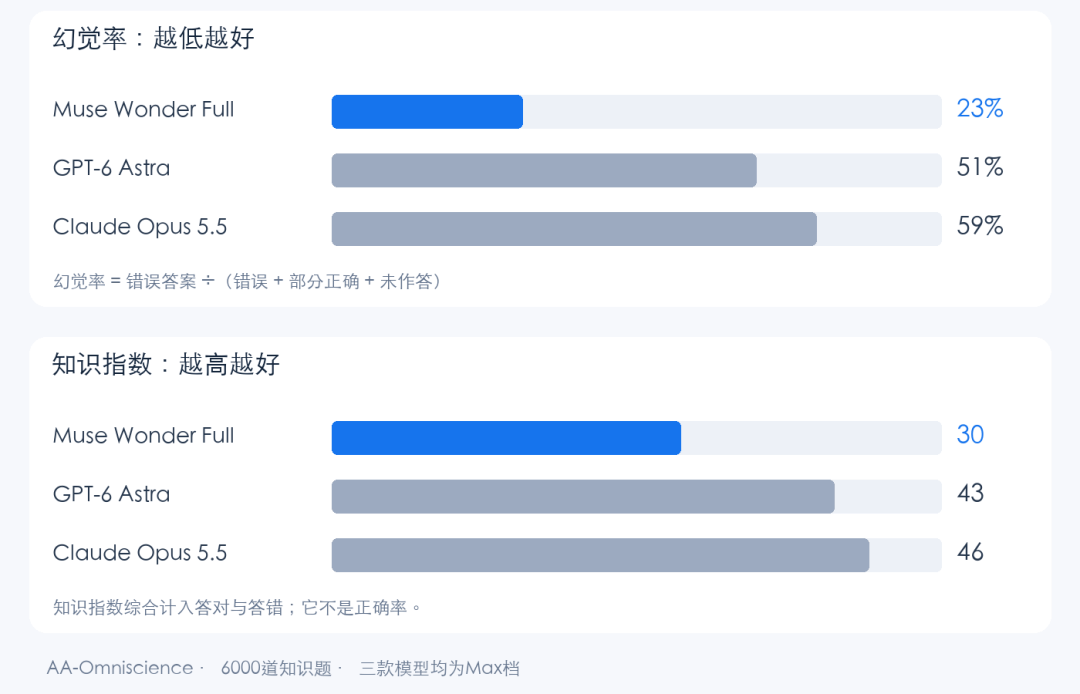Click the 知识指数综合计入答对与答错 footnote

coord(237,607)
